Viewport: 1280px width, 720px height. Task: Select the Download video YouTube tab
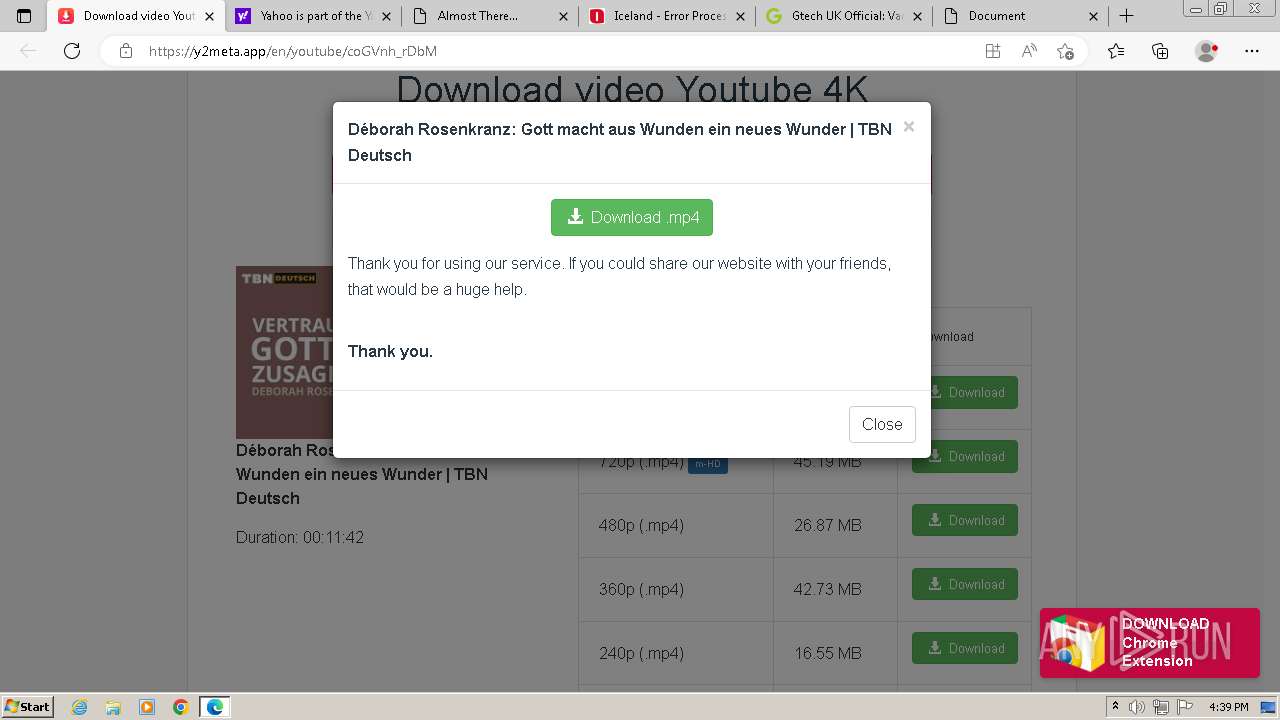138,16
